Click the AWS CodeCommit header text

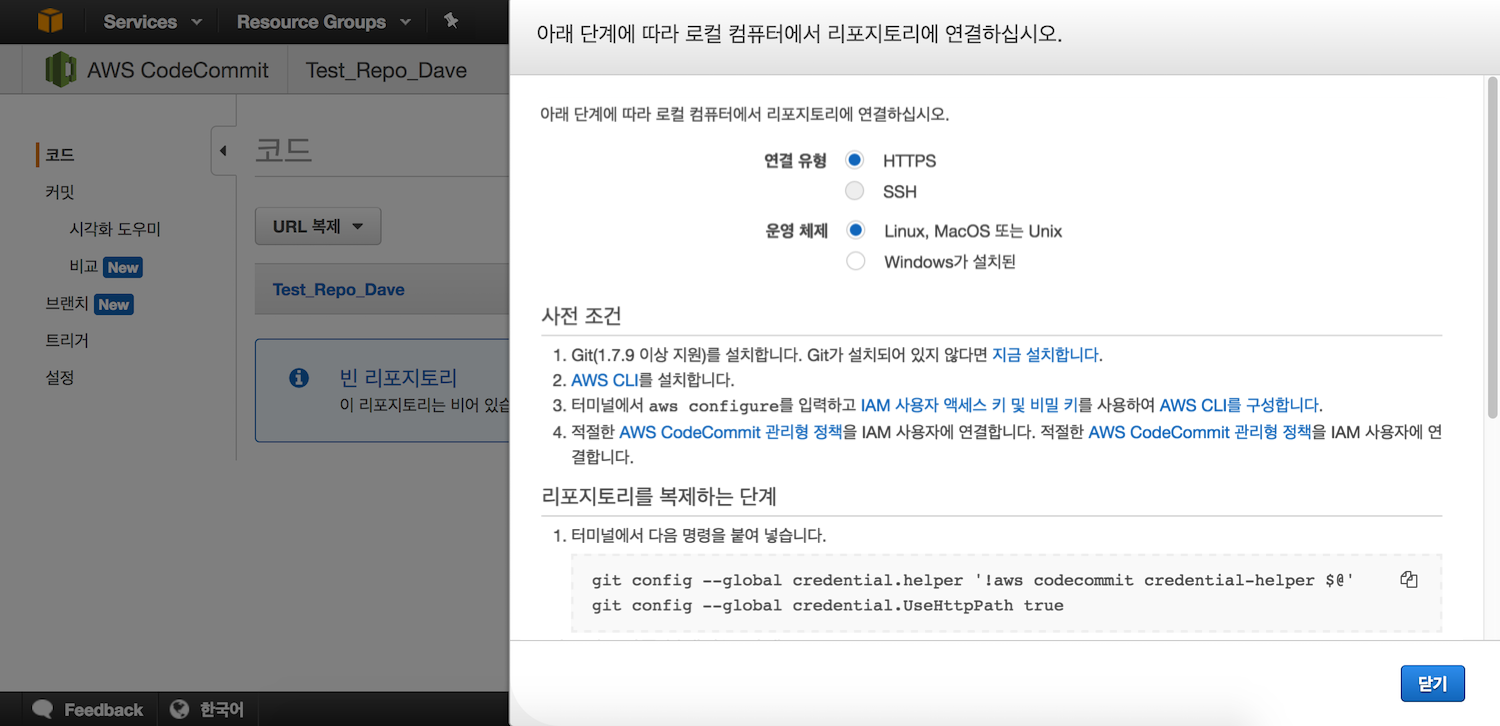click(178, 71)
